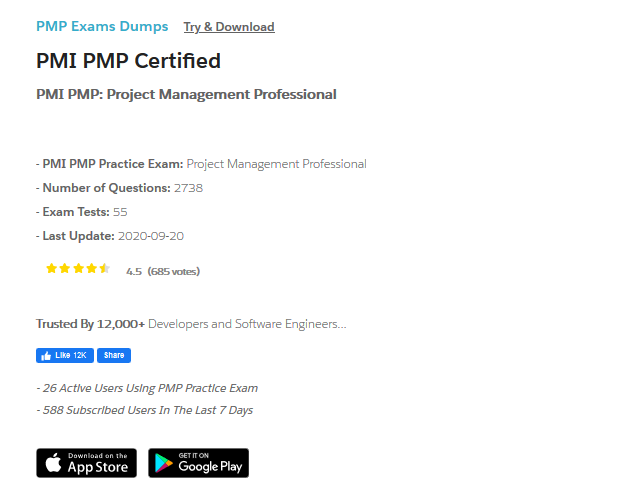Click the 26 Active Users line
The height and width of the screenshot is (500, 633).
click(x=147, y=388)
